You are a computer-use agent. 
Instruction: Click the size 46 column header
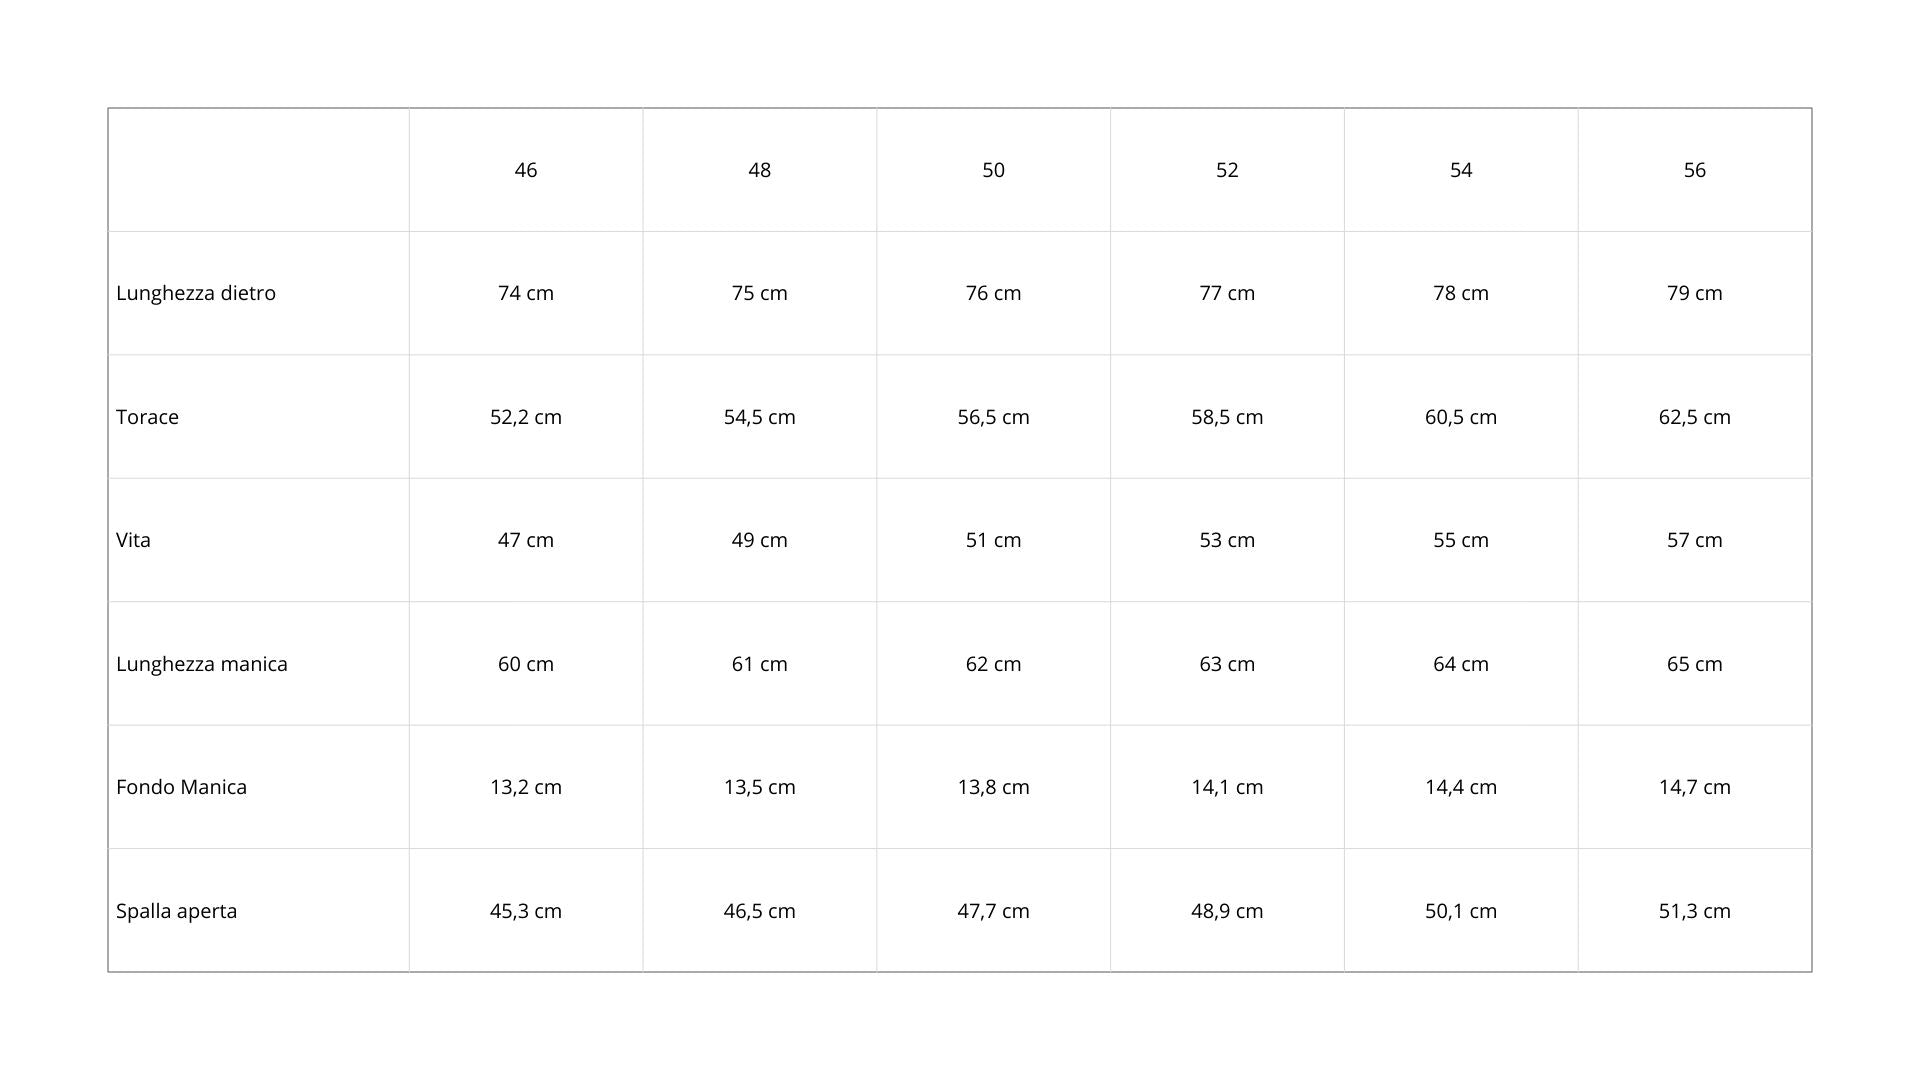pyautogui.click(x=526, y=170)
